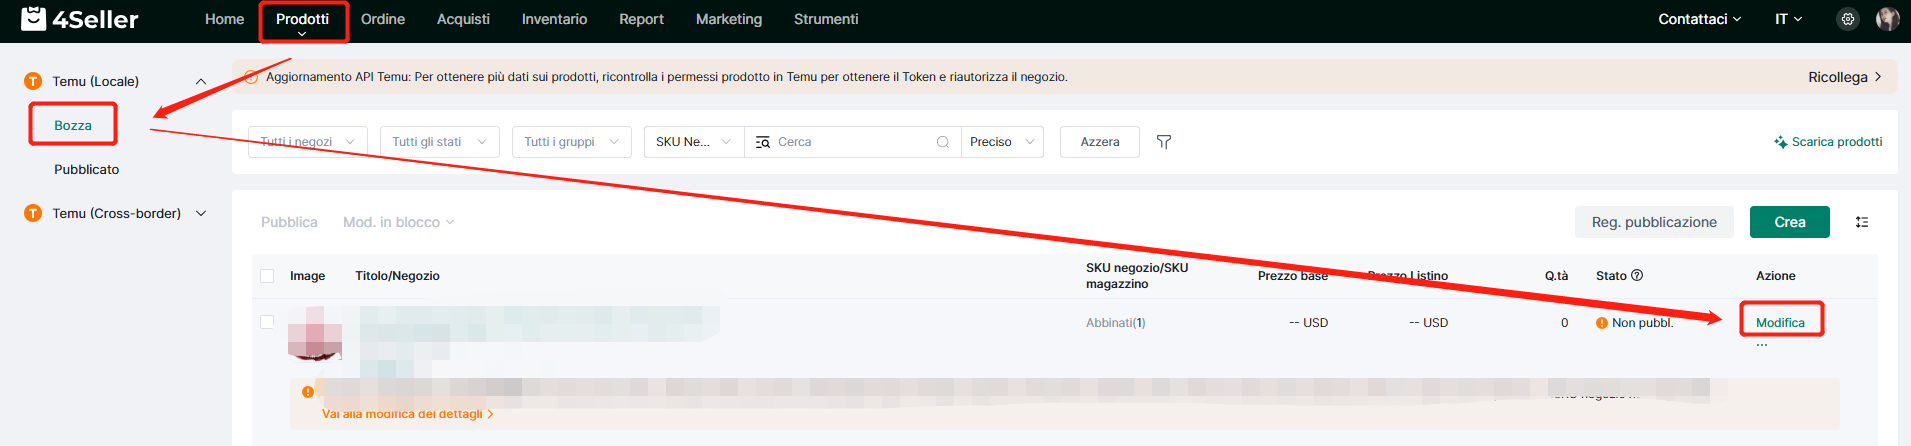Screen dimensions: 1911x446
Task: Open the Preciso match mode dropdown
Action: coord(1003,142)
